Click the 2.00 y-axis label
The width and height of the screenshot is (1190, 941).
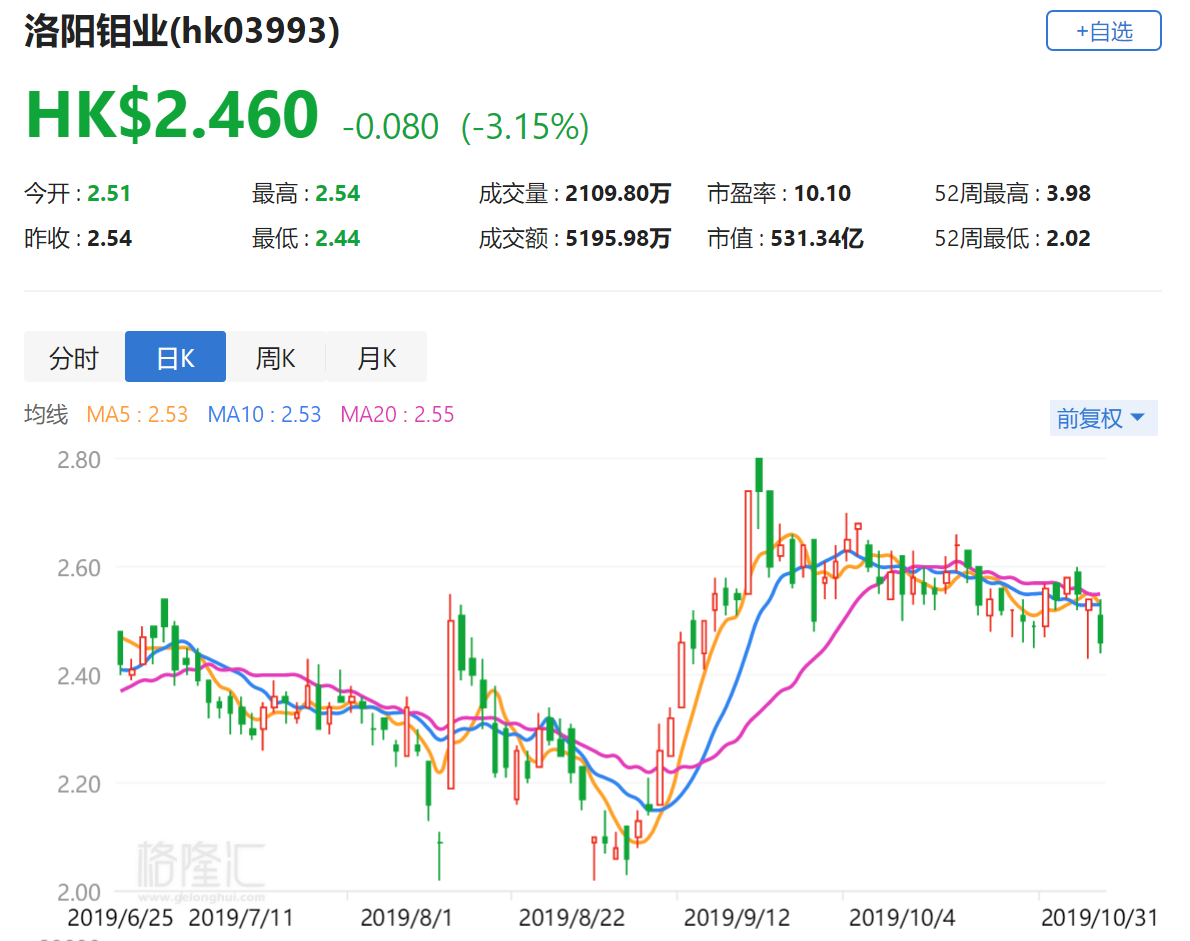click(x=79, y=892)
